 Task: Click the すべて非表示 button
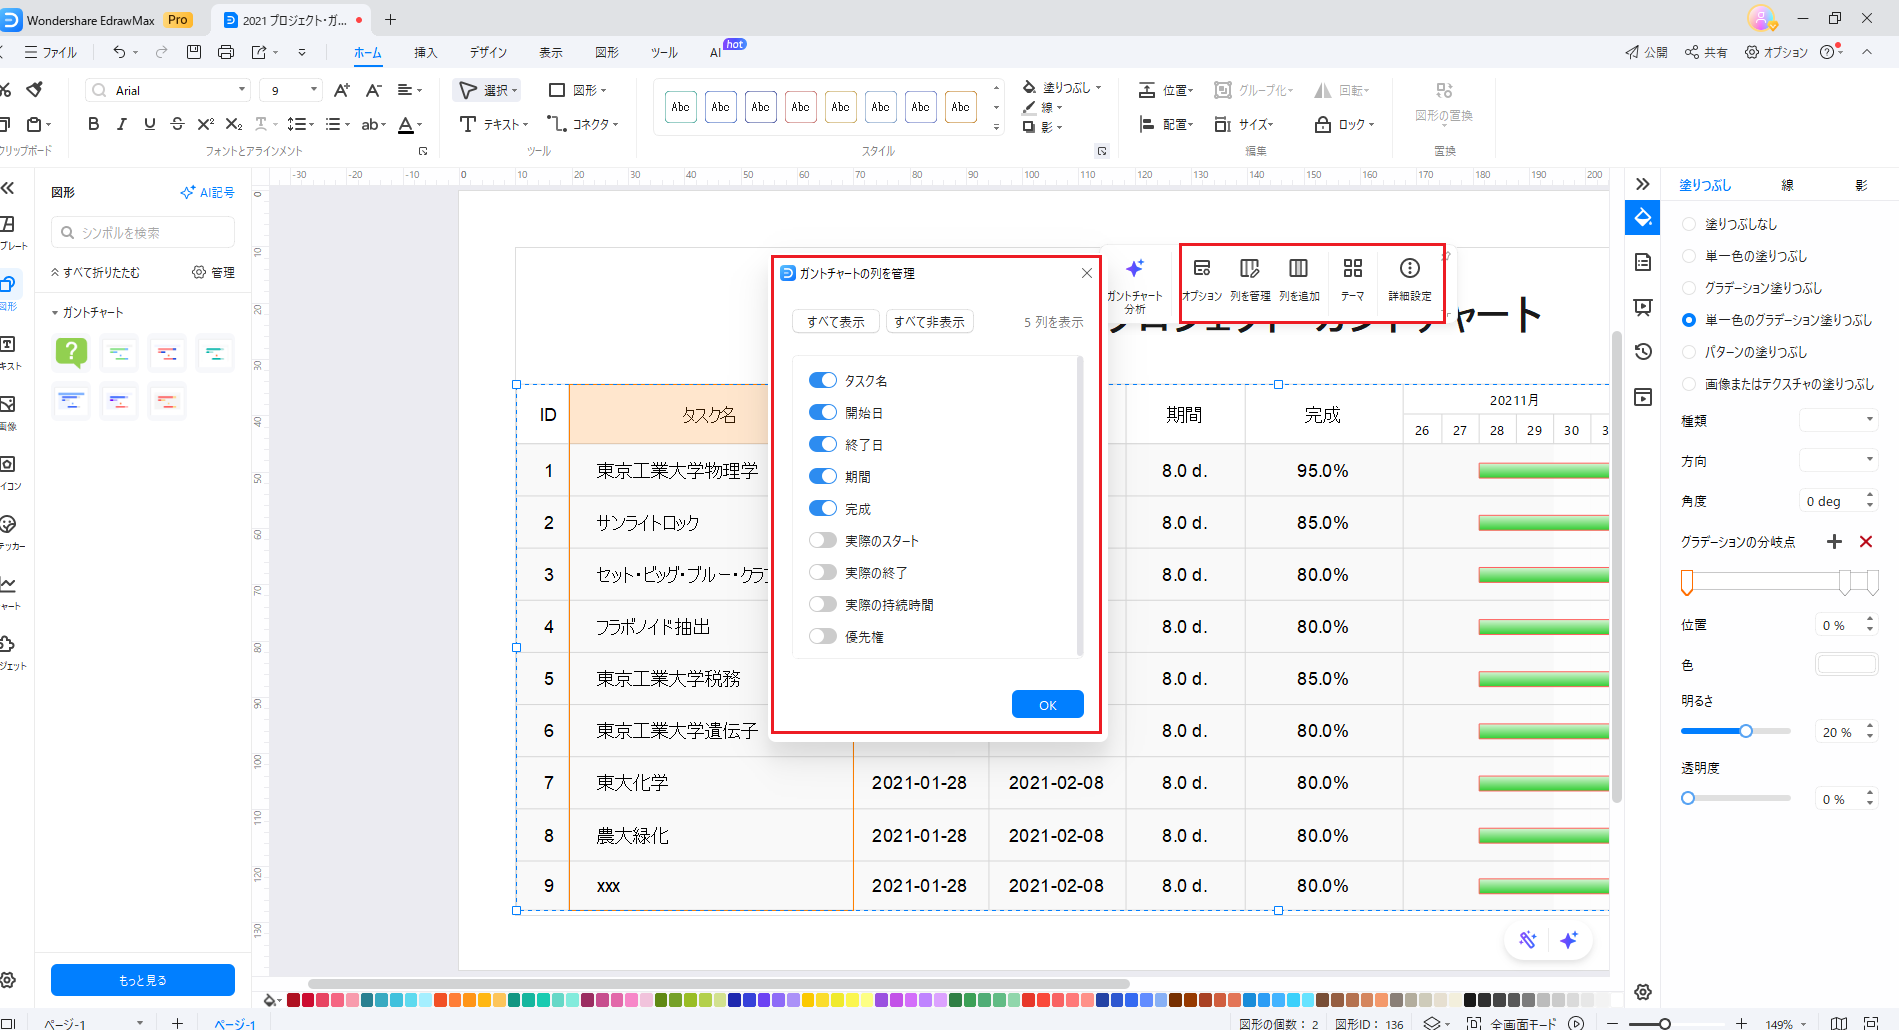tap(929, 322)
